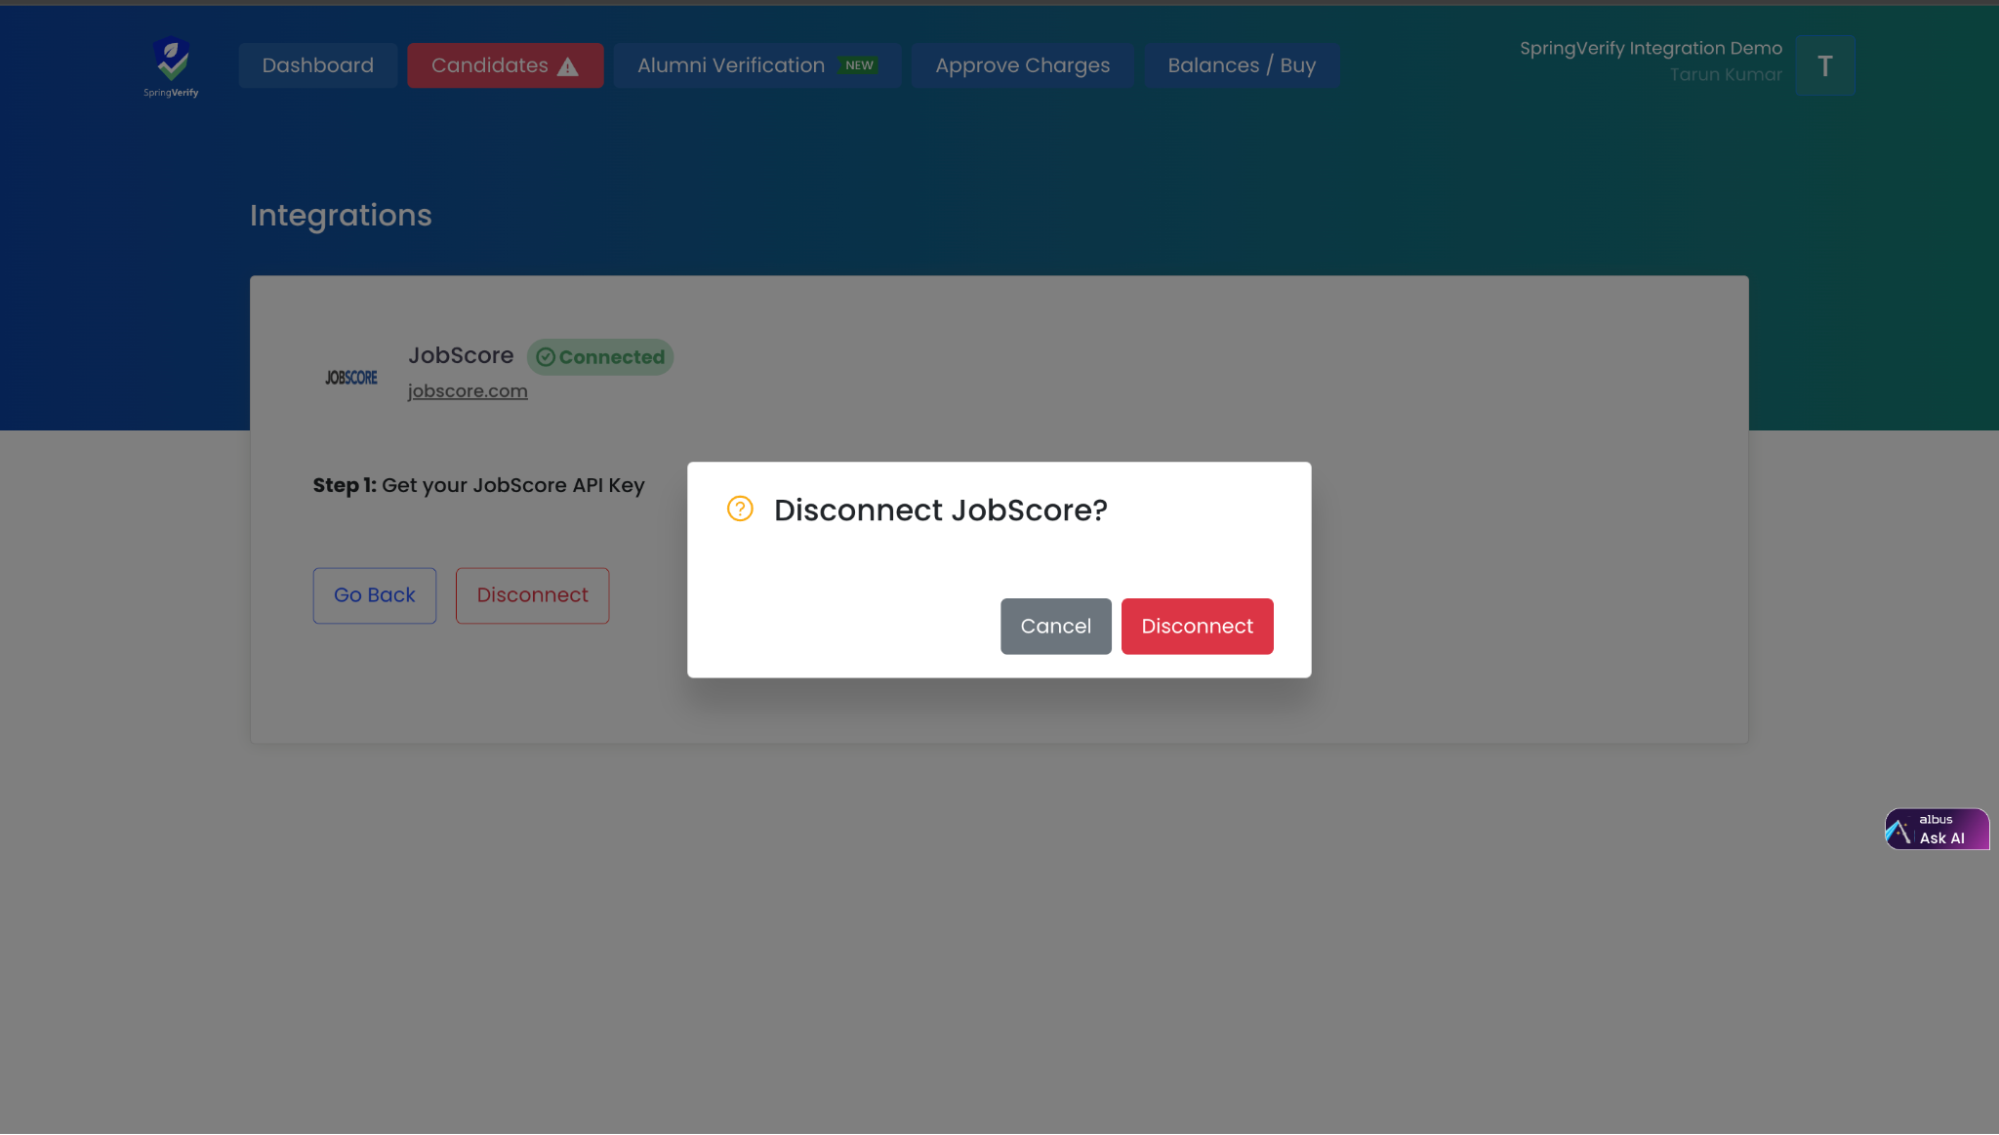Confirm with the red Disconnect dialog button

click(x=1197, y=626)
